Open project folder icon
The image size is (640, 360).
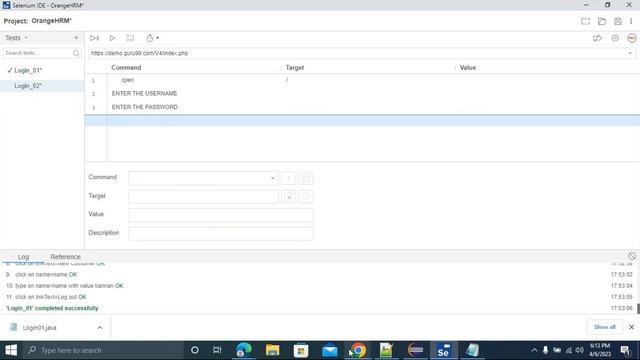coord(602,21)
